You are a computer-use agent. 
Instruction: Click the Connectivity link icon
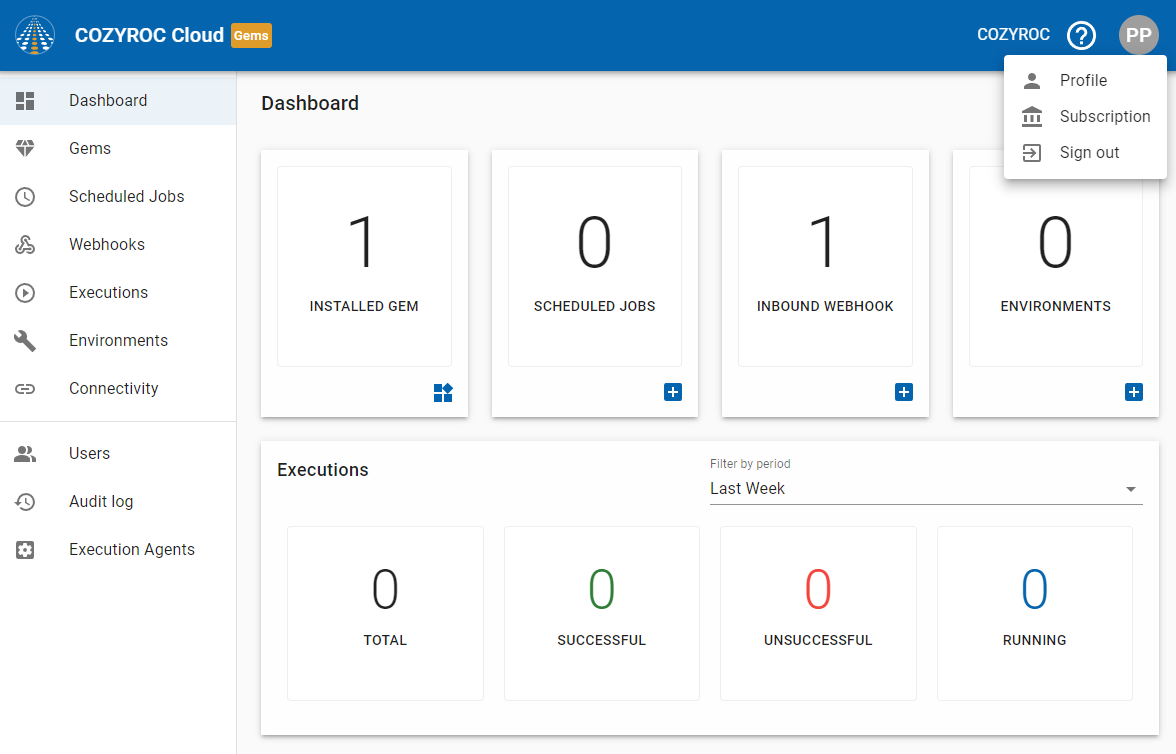tap(25, 389)
